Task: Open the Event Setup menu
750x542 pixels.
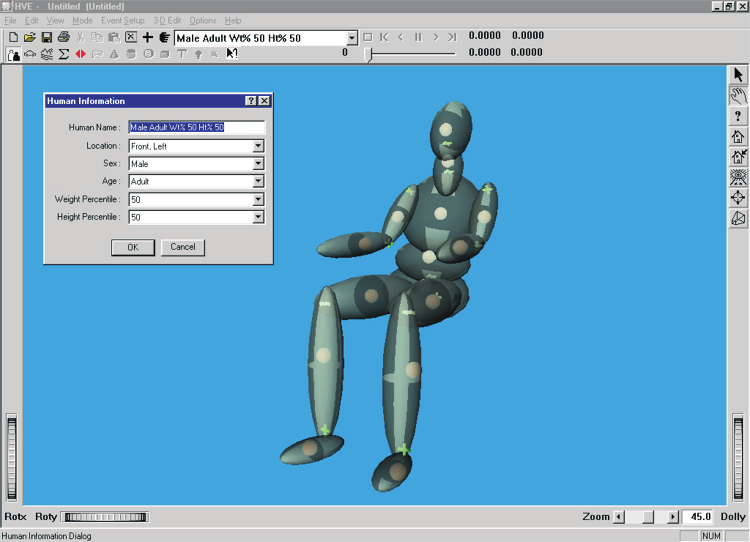Action: 122,21
